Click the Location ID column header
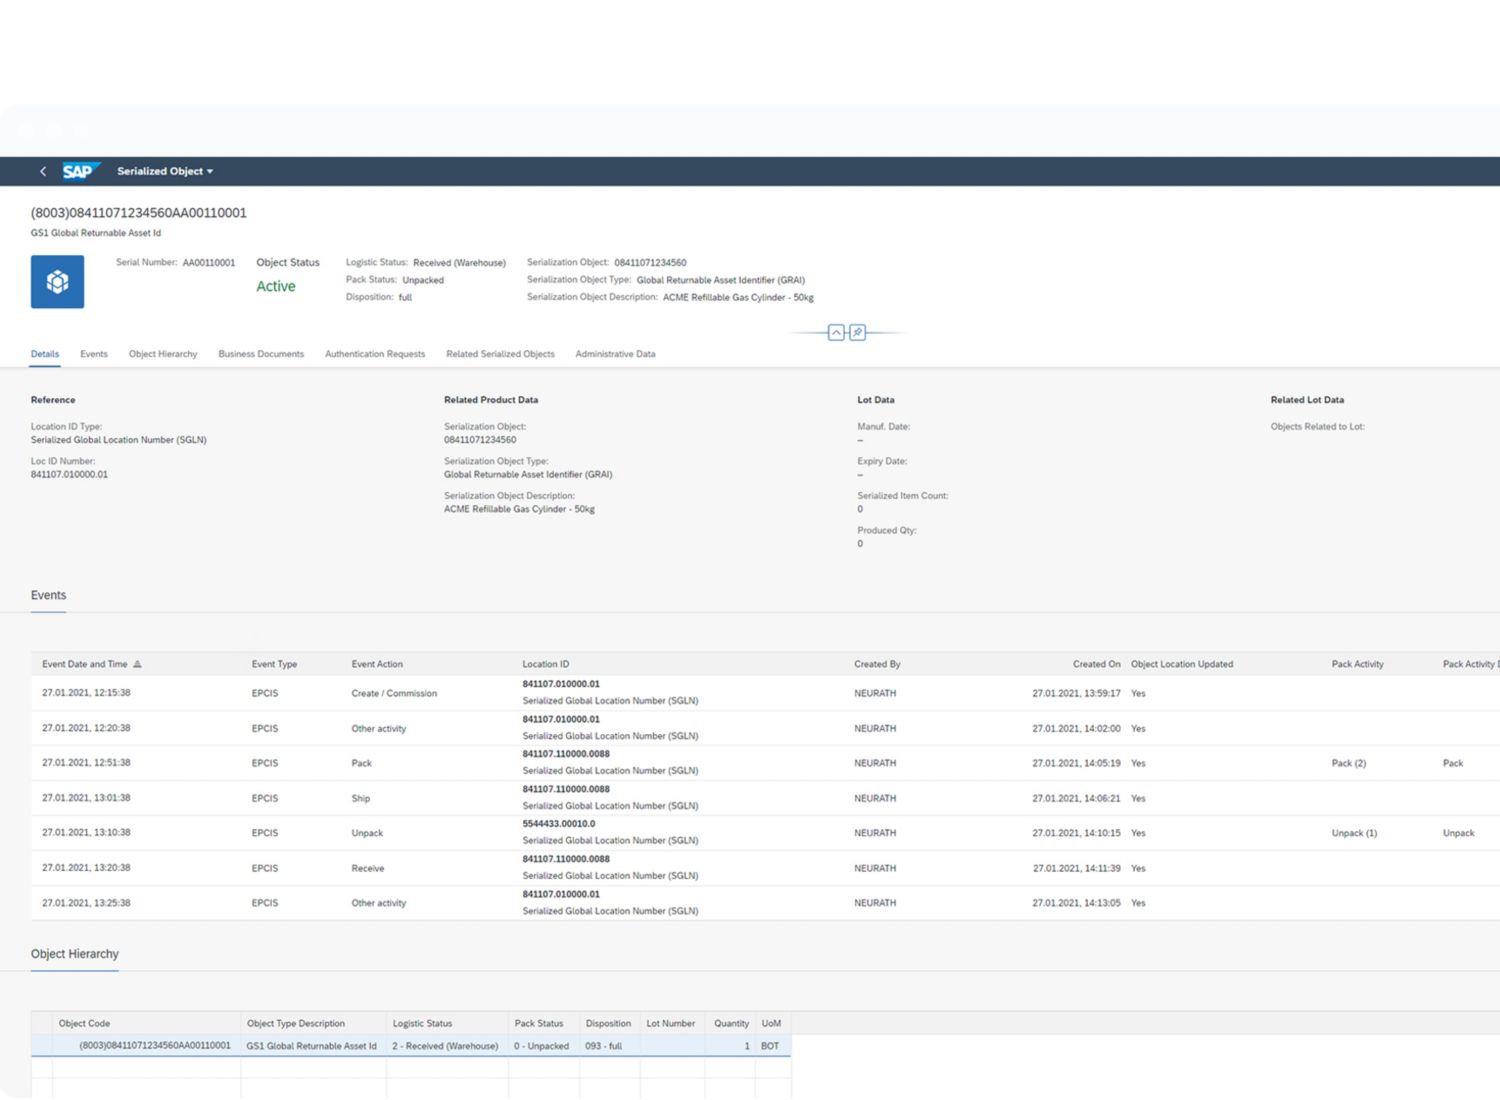 (545, 664)
